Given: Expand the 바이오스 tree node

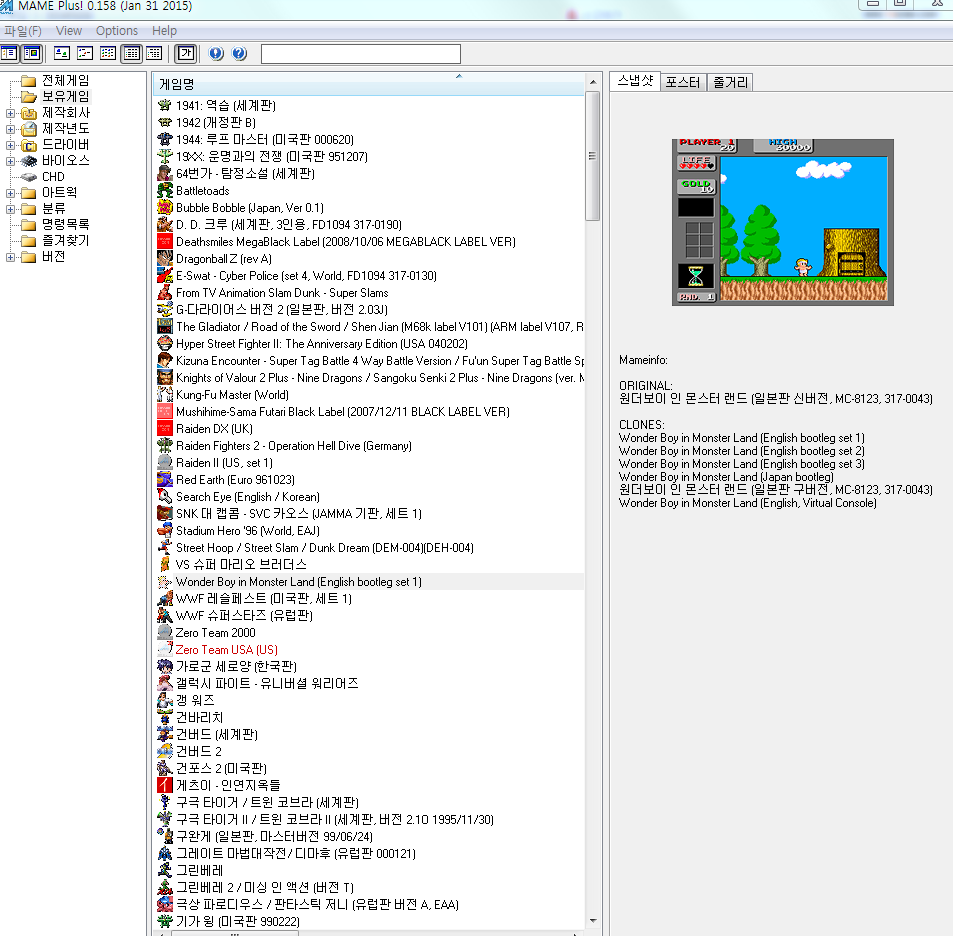Looking at the screenshot, I should click(10, 161).
